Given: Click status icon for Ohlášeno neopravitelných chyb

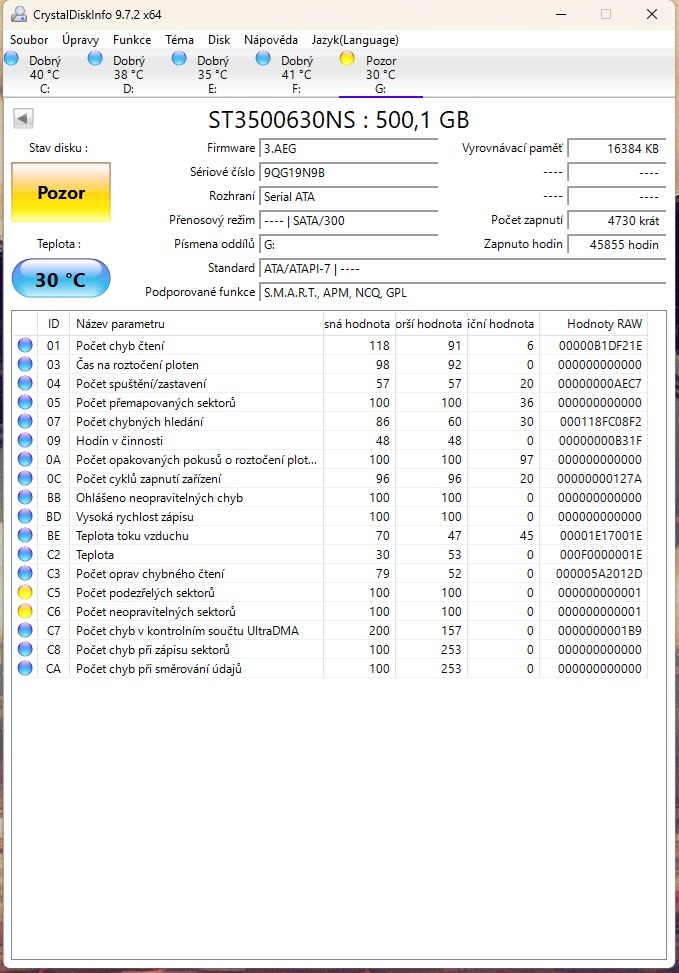Looking at the screenshot, I should point(25,498).
